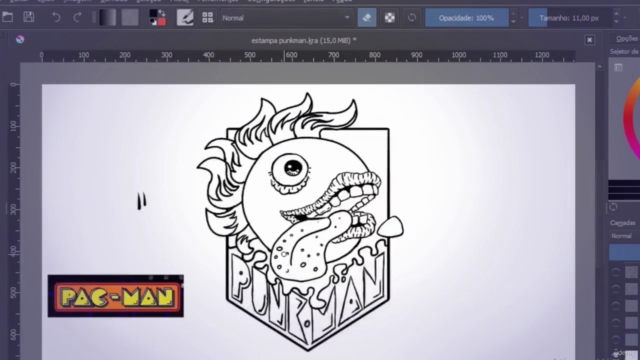Increase brush size with the stepper arrow
640x360 pixels.
pos(617,13)
